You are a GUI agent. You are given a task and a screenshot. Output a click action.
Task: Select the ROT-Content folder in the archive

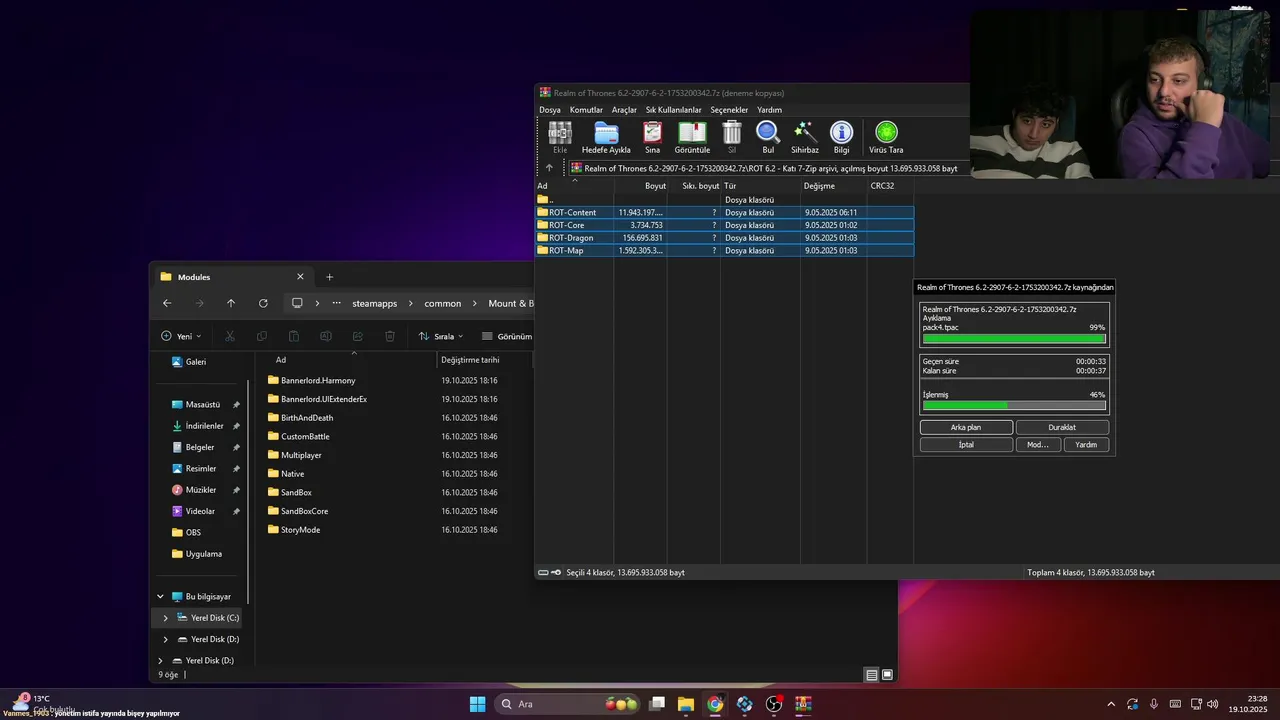[724, 212]
